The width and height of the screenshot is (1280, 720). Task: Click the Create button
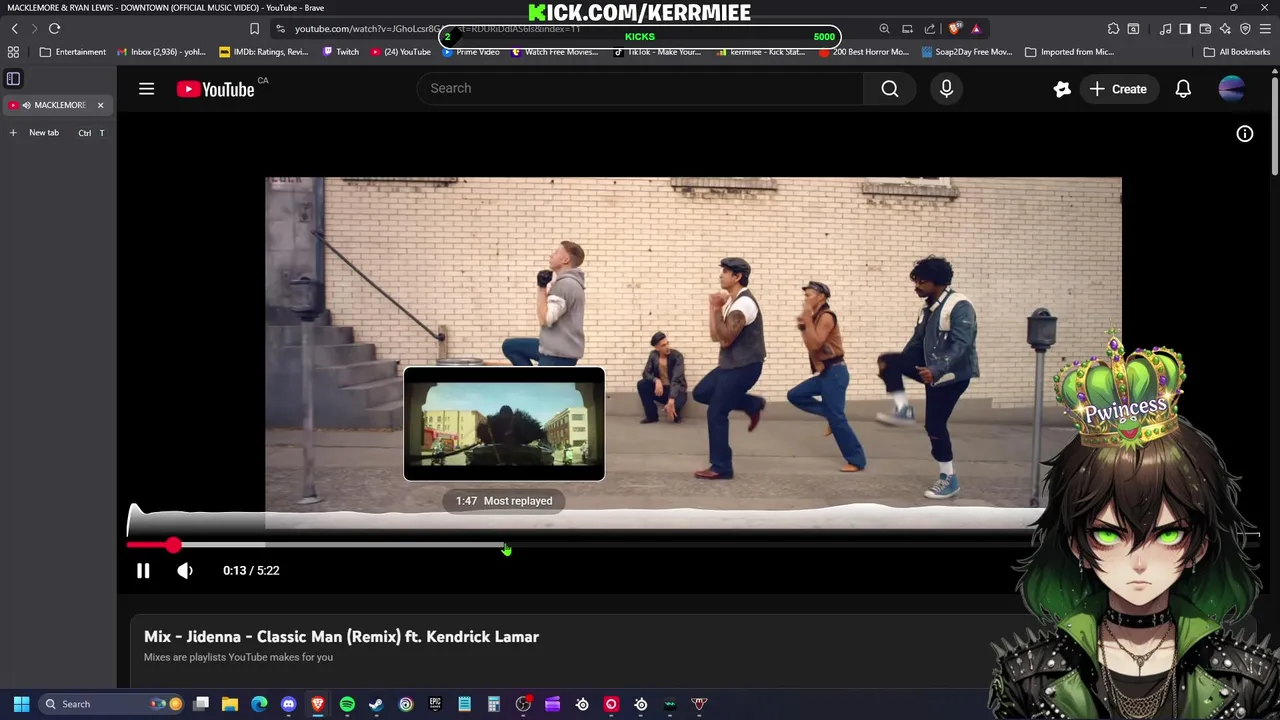coord(1118,89)
